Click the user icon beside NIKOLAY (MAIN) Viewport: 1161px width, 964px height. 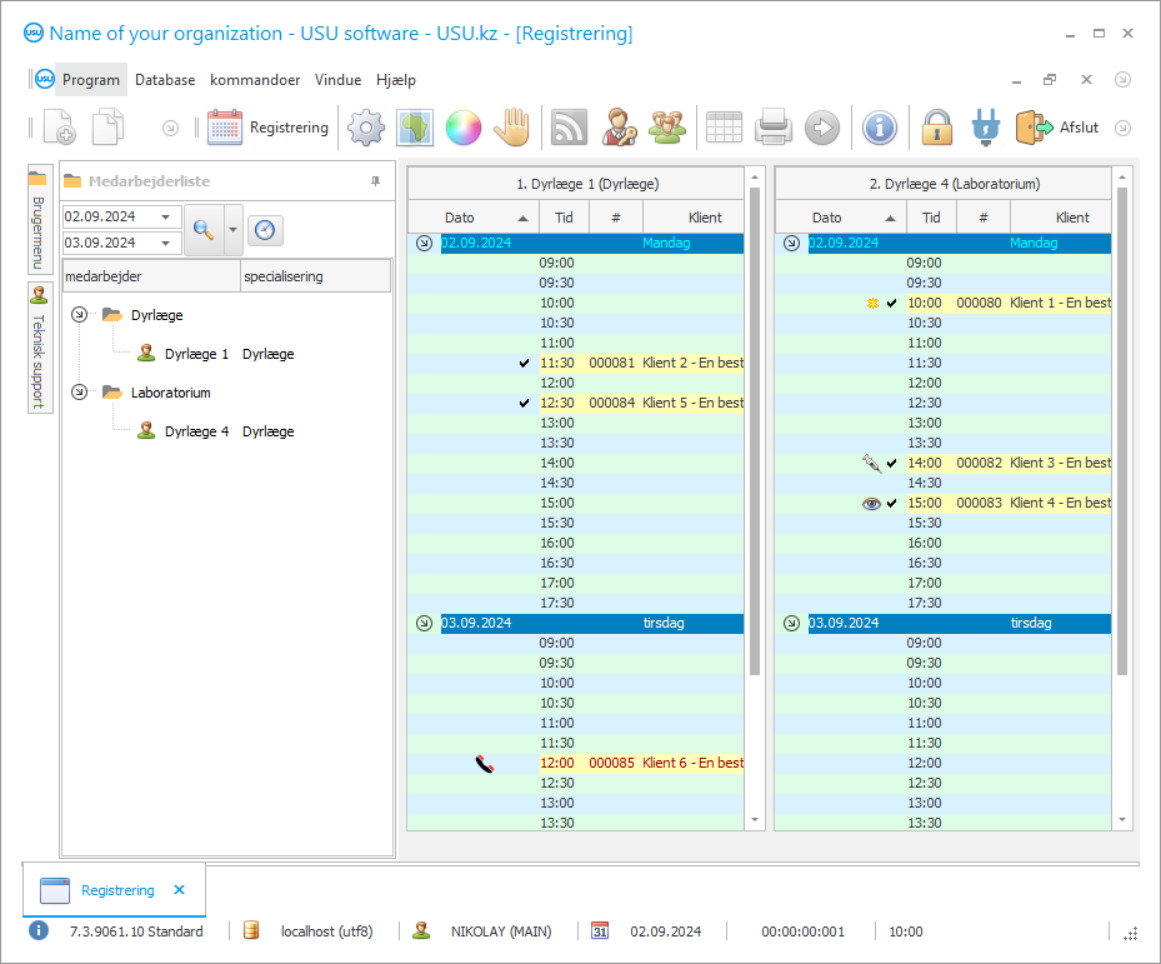(x=421, y=931)
